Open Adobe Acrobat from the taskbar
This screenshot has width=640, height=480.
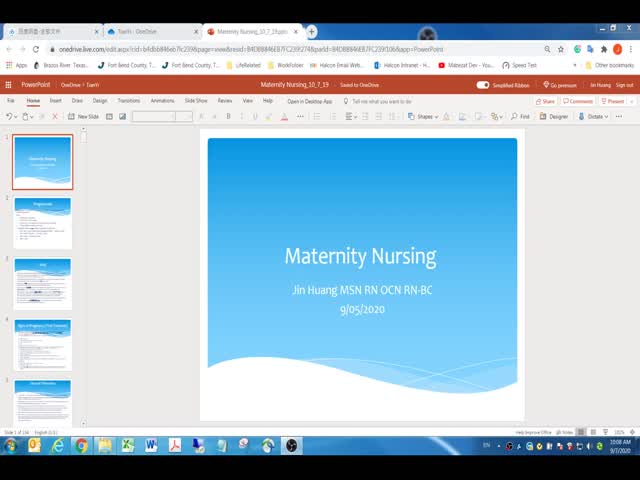175,446
